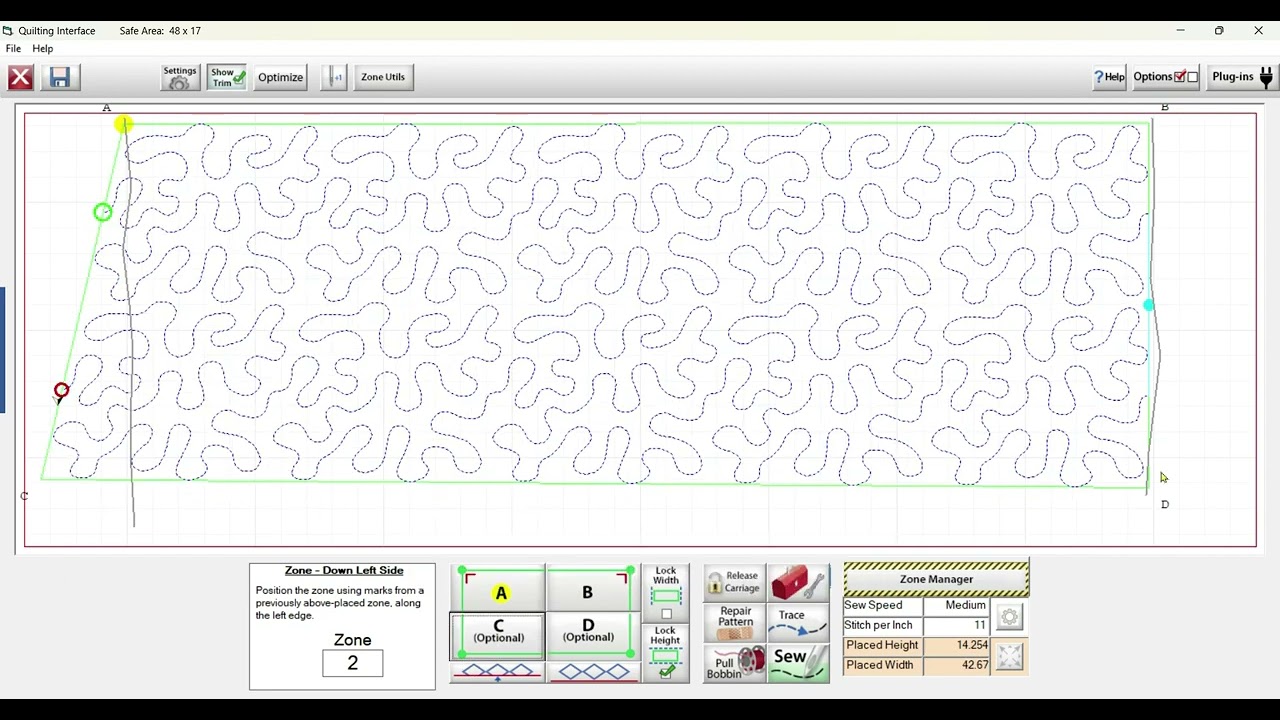Click the yellow handle at corner A
The width and height of the screenshot is (1280, 720).
(x=122, y=124)
